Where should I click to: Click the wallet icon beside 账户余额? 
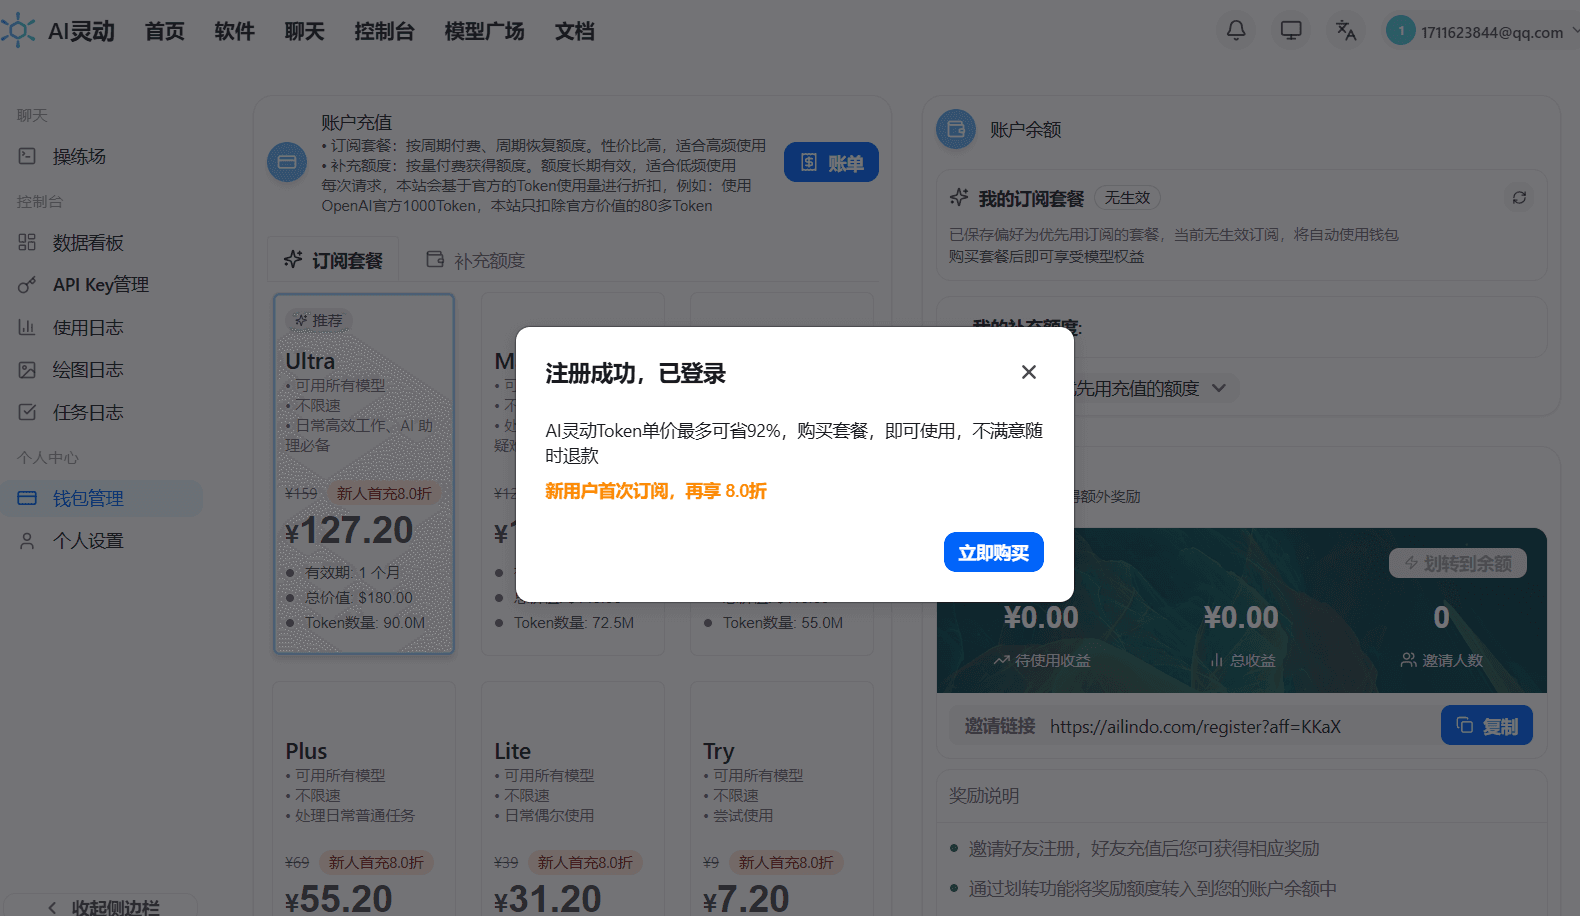coord(956,129)
